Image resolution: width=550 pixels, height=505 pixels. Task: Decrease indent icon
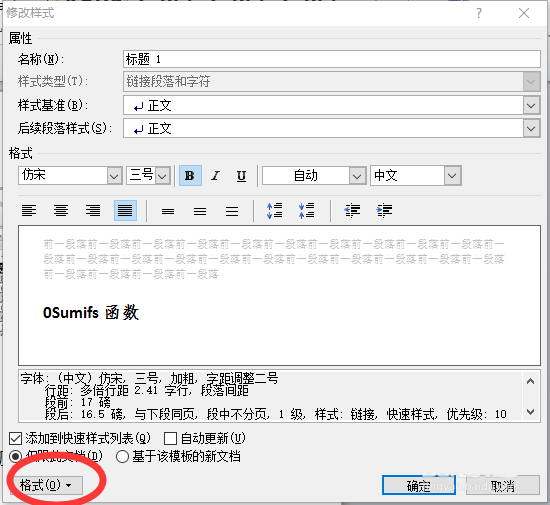[352, 211]
